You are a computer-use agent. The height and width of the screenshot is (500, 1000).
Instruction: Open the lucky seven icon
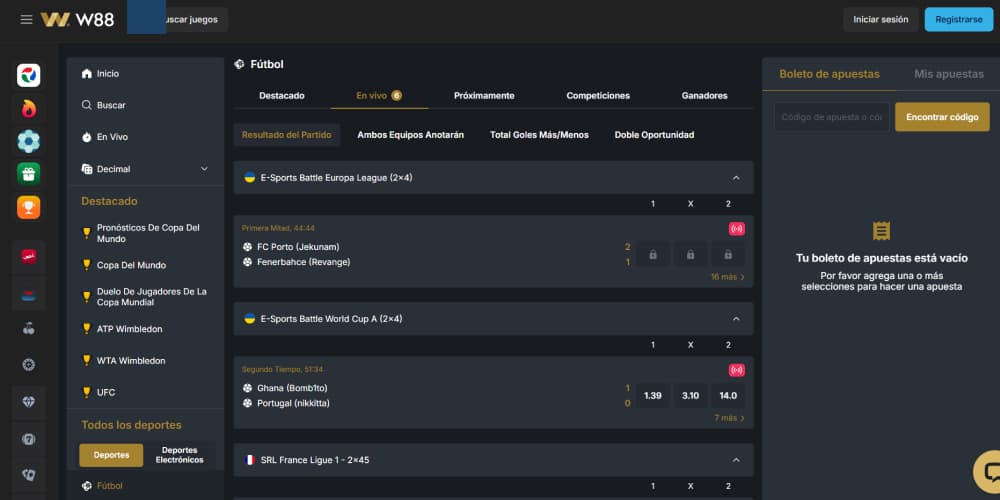(29, 439)
